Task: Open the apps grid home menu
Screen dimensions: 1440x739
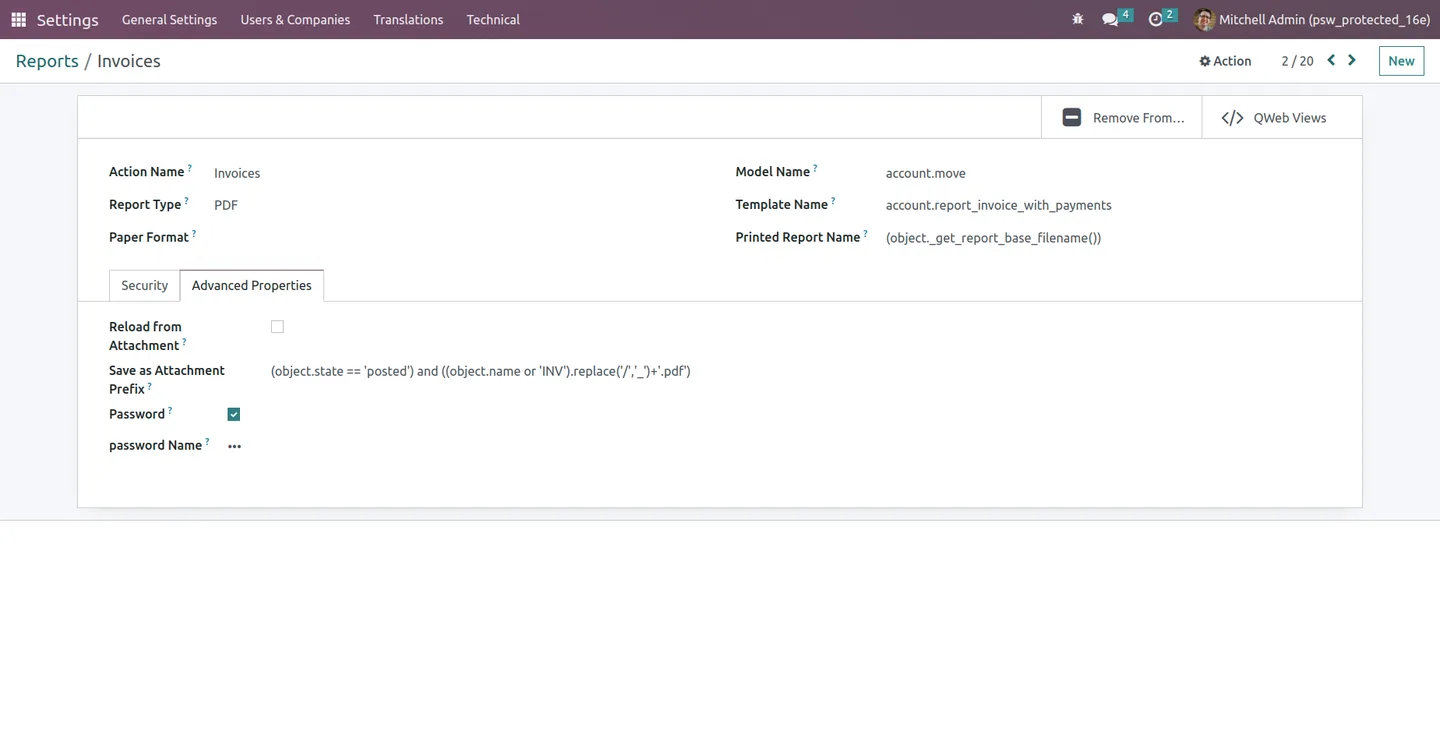Action: tap(18, 19)
